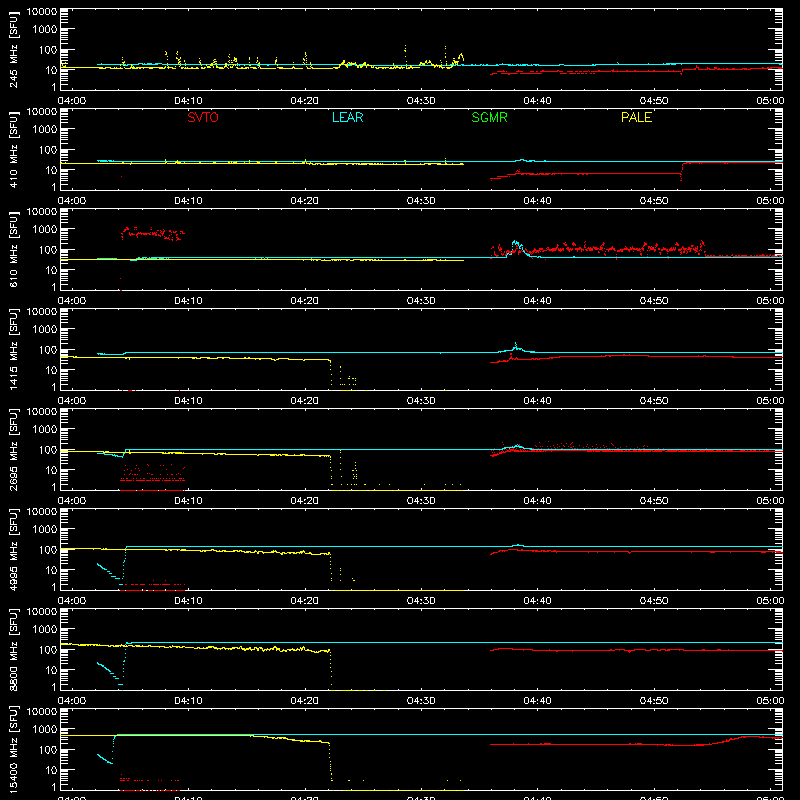This screenshot has height=800, width=800.
Task: Click the 100 label on the 2695 MHz axis
Action: point(48,450)
